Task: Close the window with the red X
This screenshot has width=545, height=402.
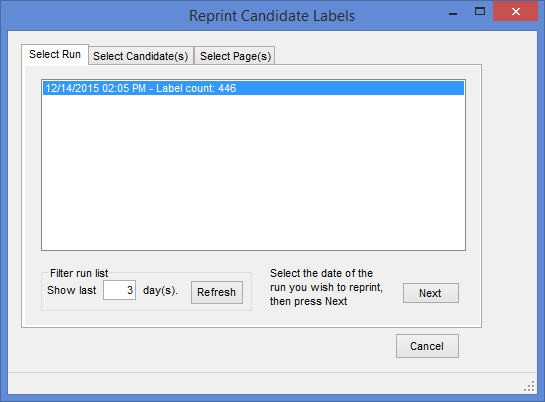Action: (x=515, y=11)
